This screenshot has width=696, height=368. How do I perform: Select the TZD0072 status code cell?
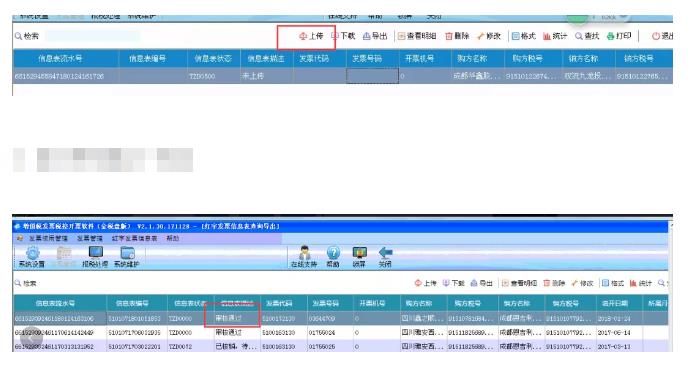click(x=190, y=346)
